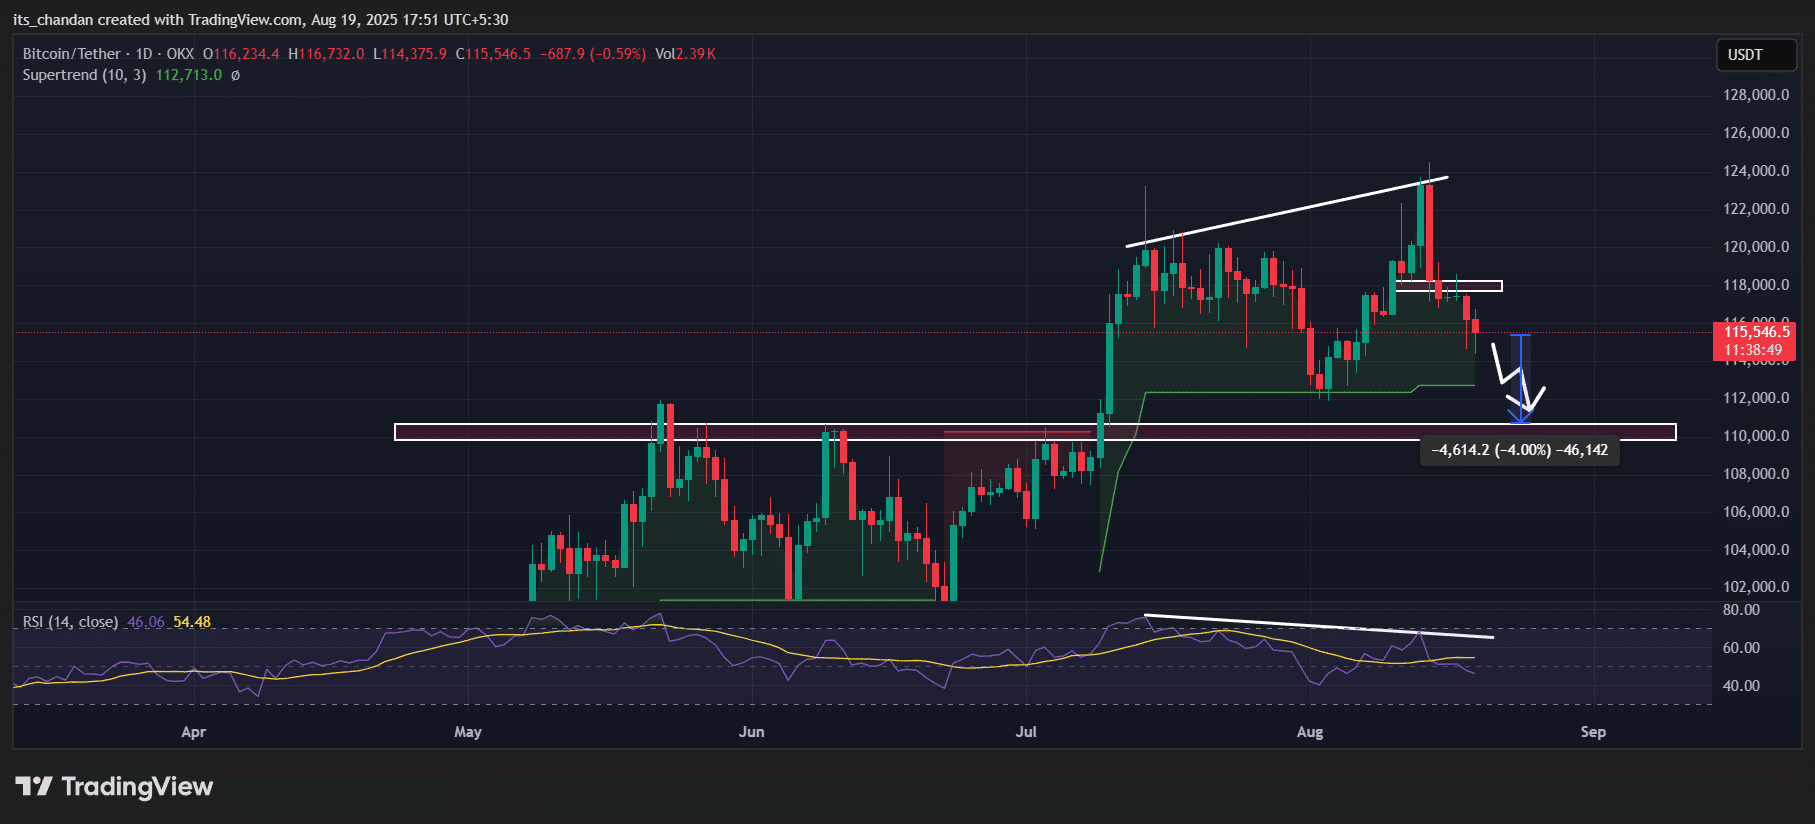The height and width of the screenshot is (824, 1815).
Task: Click the RSI (14, close) indicator legend
Action: (70, 622)
